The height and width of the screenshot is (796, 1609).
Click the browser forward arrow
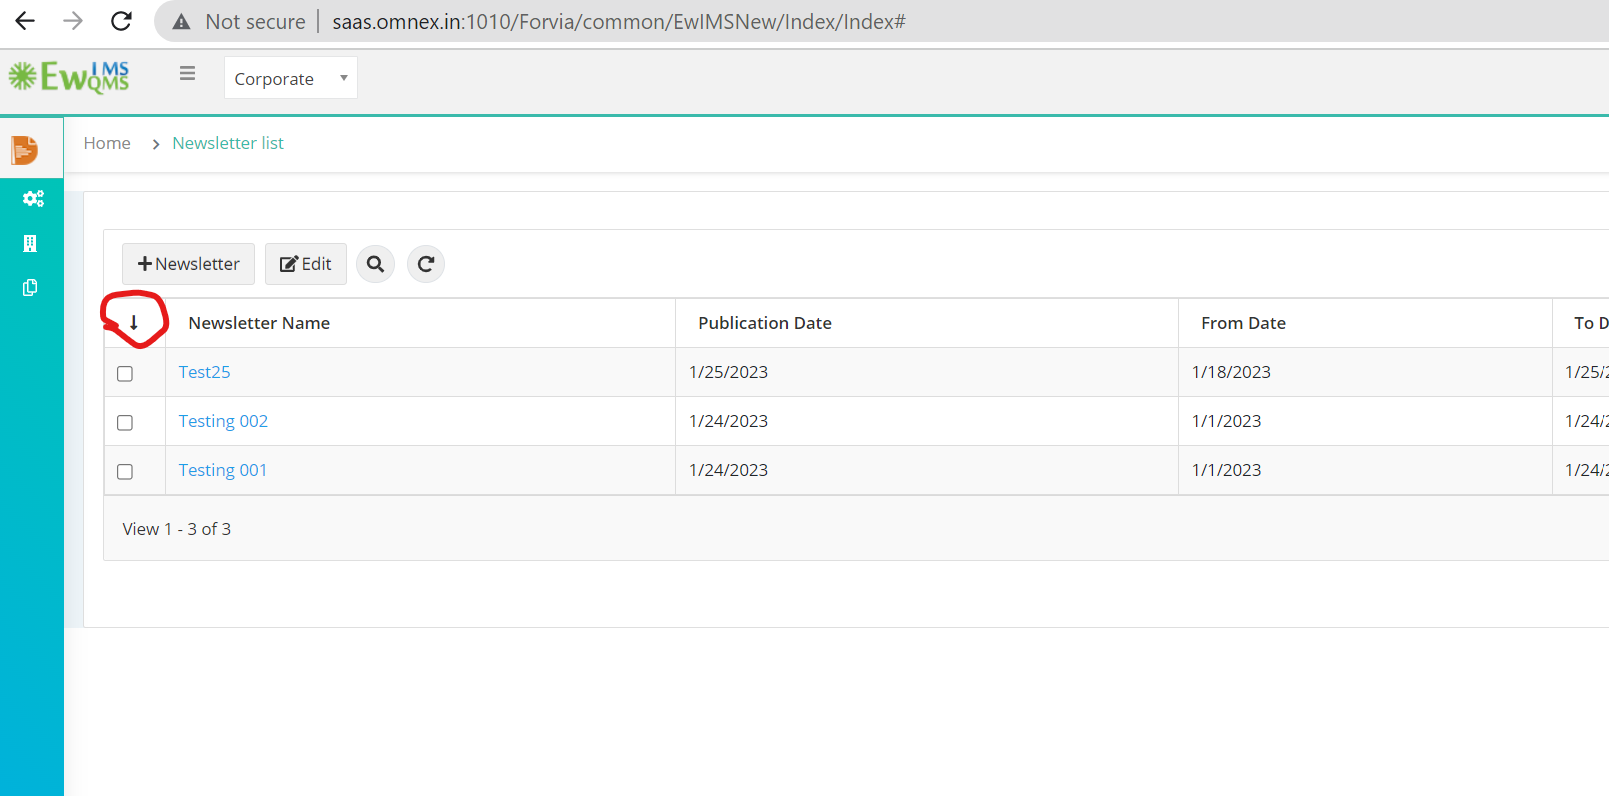73,21
